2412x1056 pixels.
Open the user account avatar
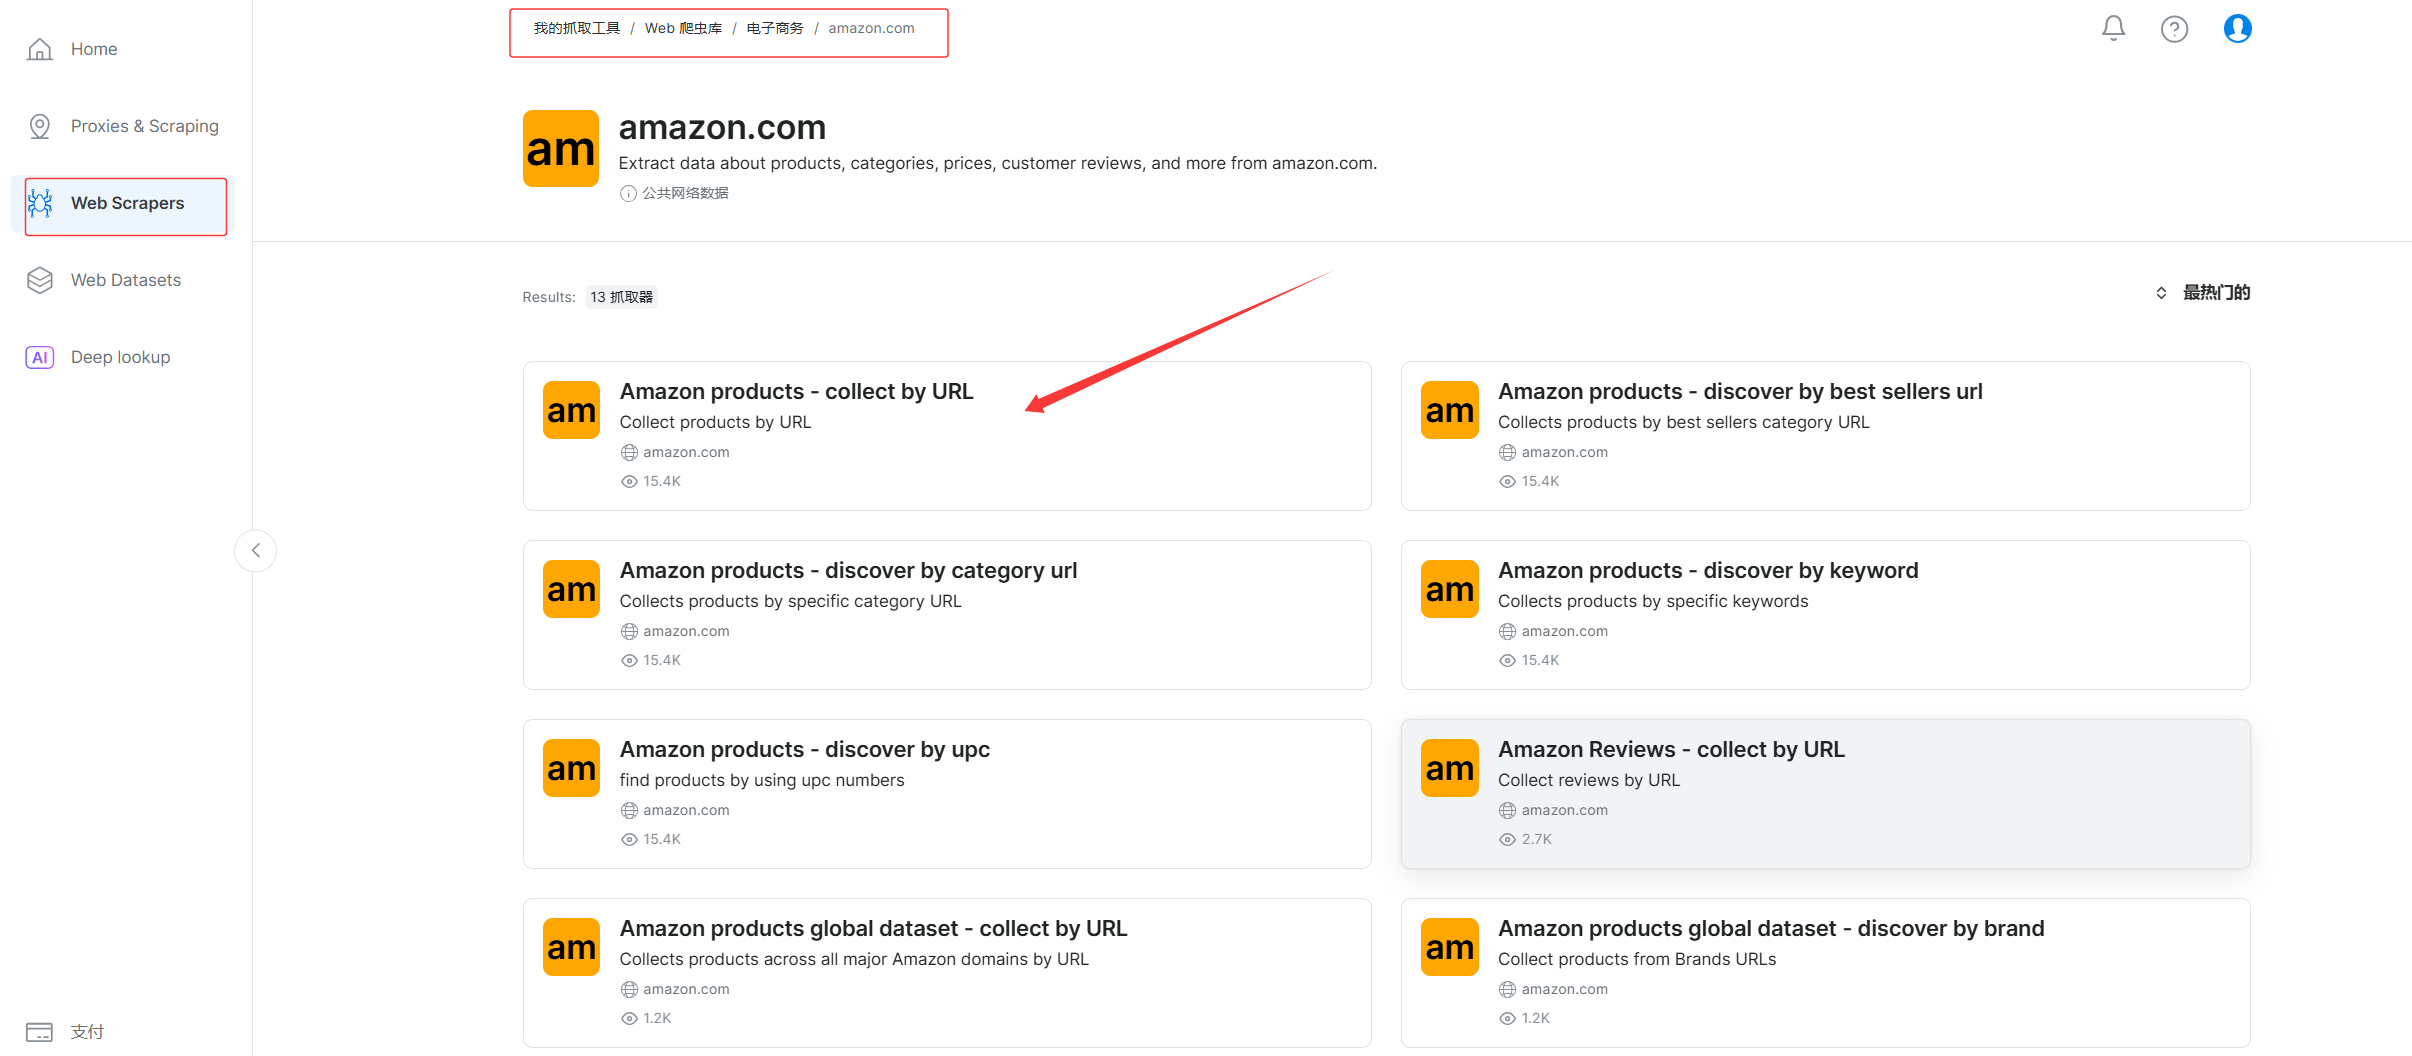2237,28
